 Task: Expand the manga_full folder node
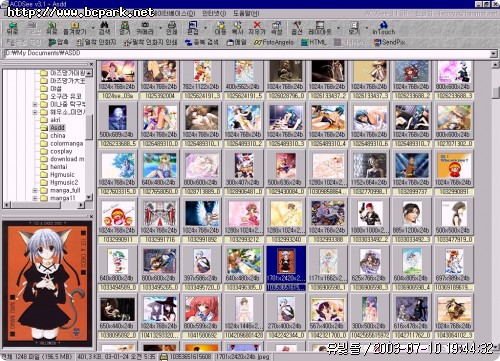pyautogui.click(x=35, y=190)
